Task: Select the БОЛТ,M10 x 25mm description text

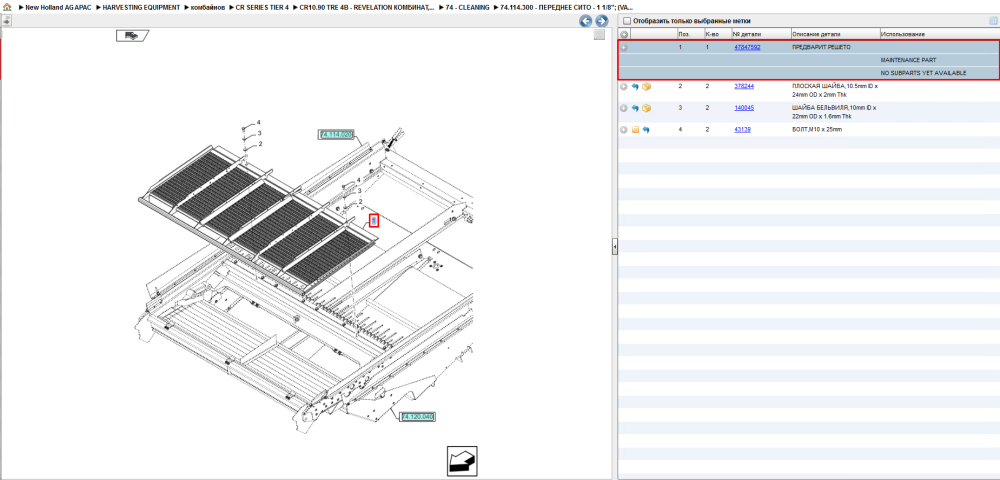Action: 817,129
